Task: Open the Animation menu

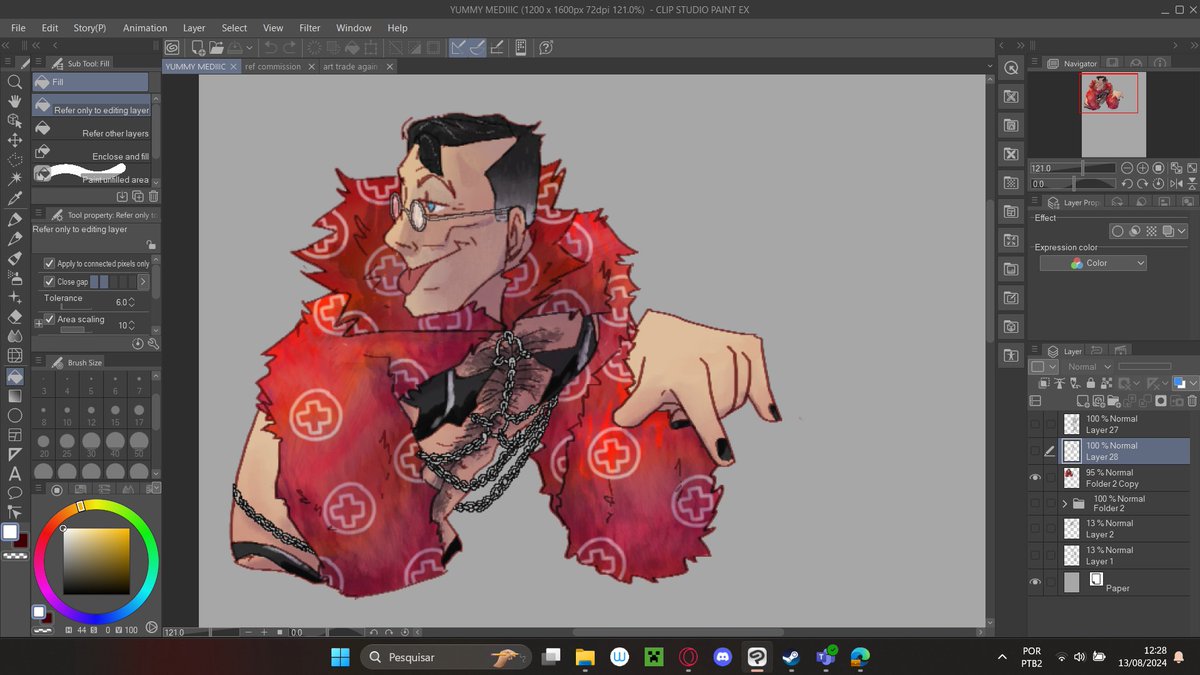Action: (145, 28)
